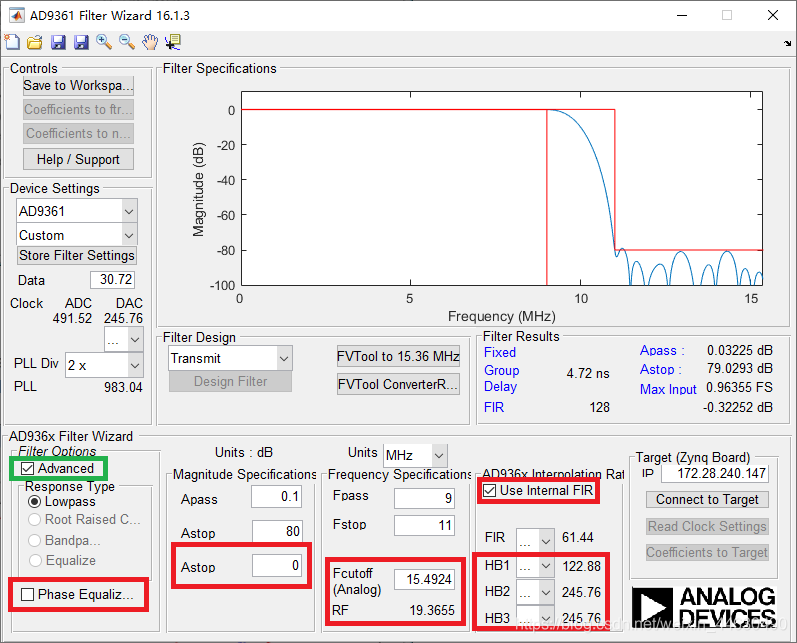Screen dimensions: 797x643
Task: Open the HB3 rate dropdown
Action: coord(535,617)
